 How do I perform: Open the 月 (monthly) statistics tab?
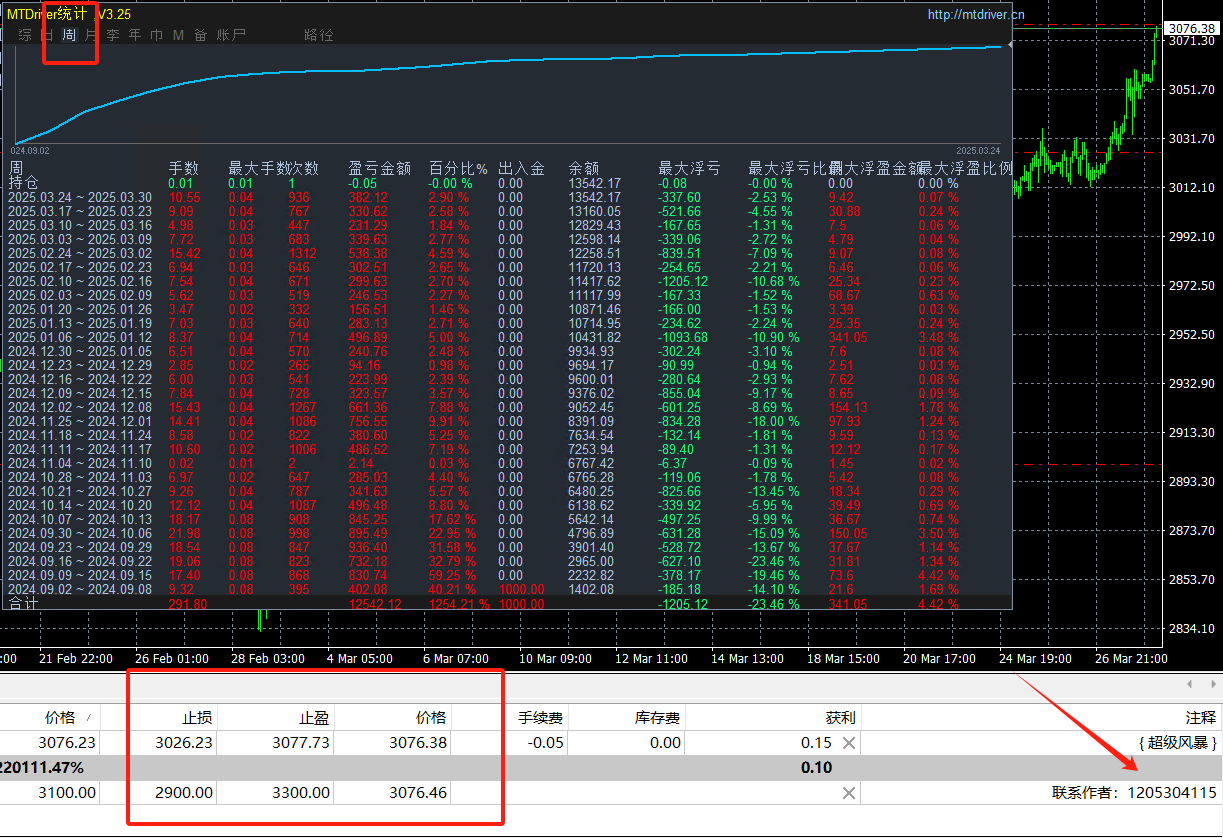point(91,35)
